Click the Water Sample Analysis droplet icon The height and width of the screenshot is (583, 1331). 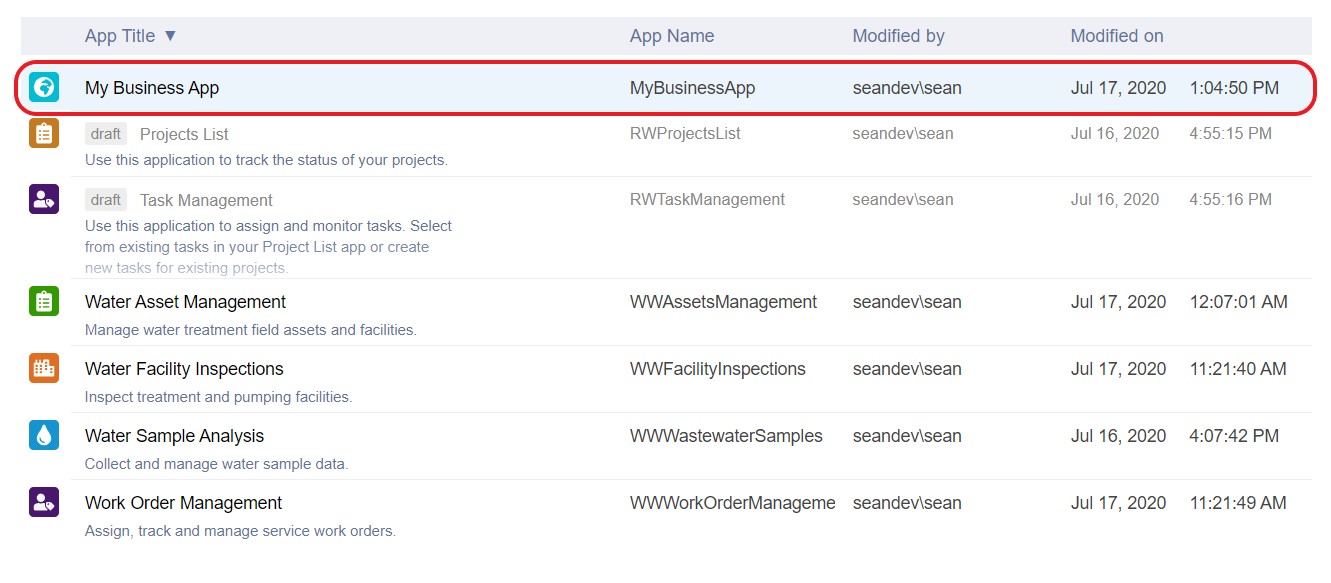point(44,435)
